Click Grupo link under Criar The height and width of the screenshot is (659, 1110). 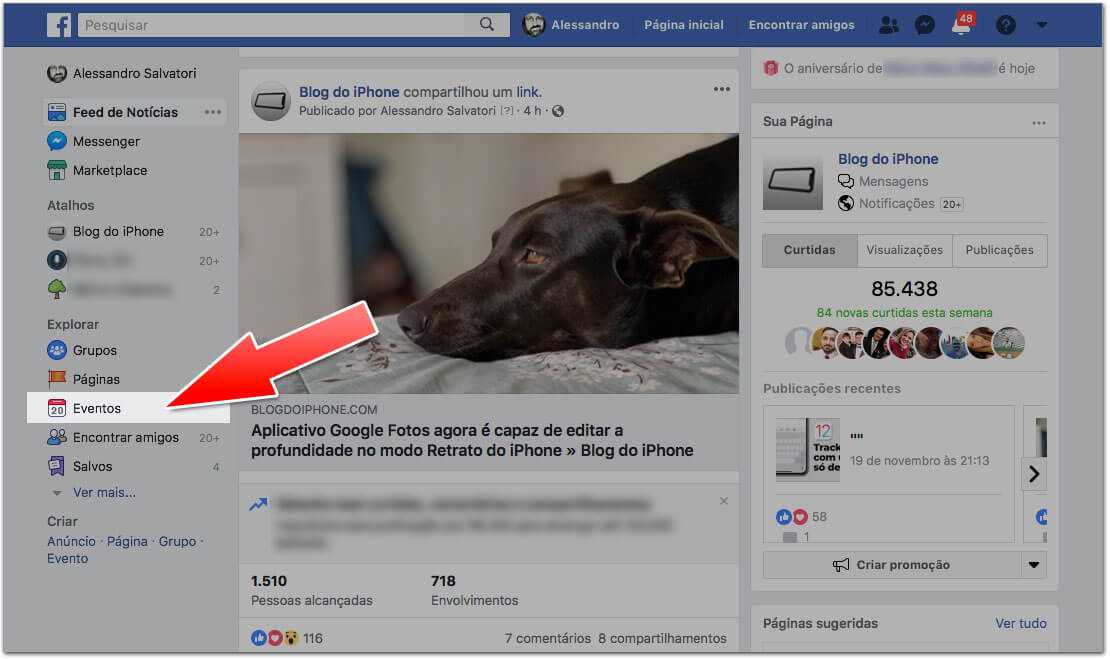[x=177, y=541]
